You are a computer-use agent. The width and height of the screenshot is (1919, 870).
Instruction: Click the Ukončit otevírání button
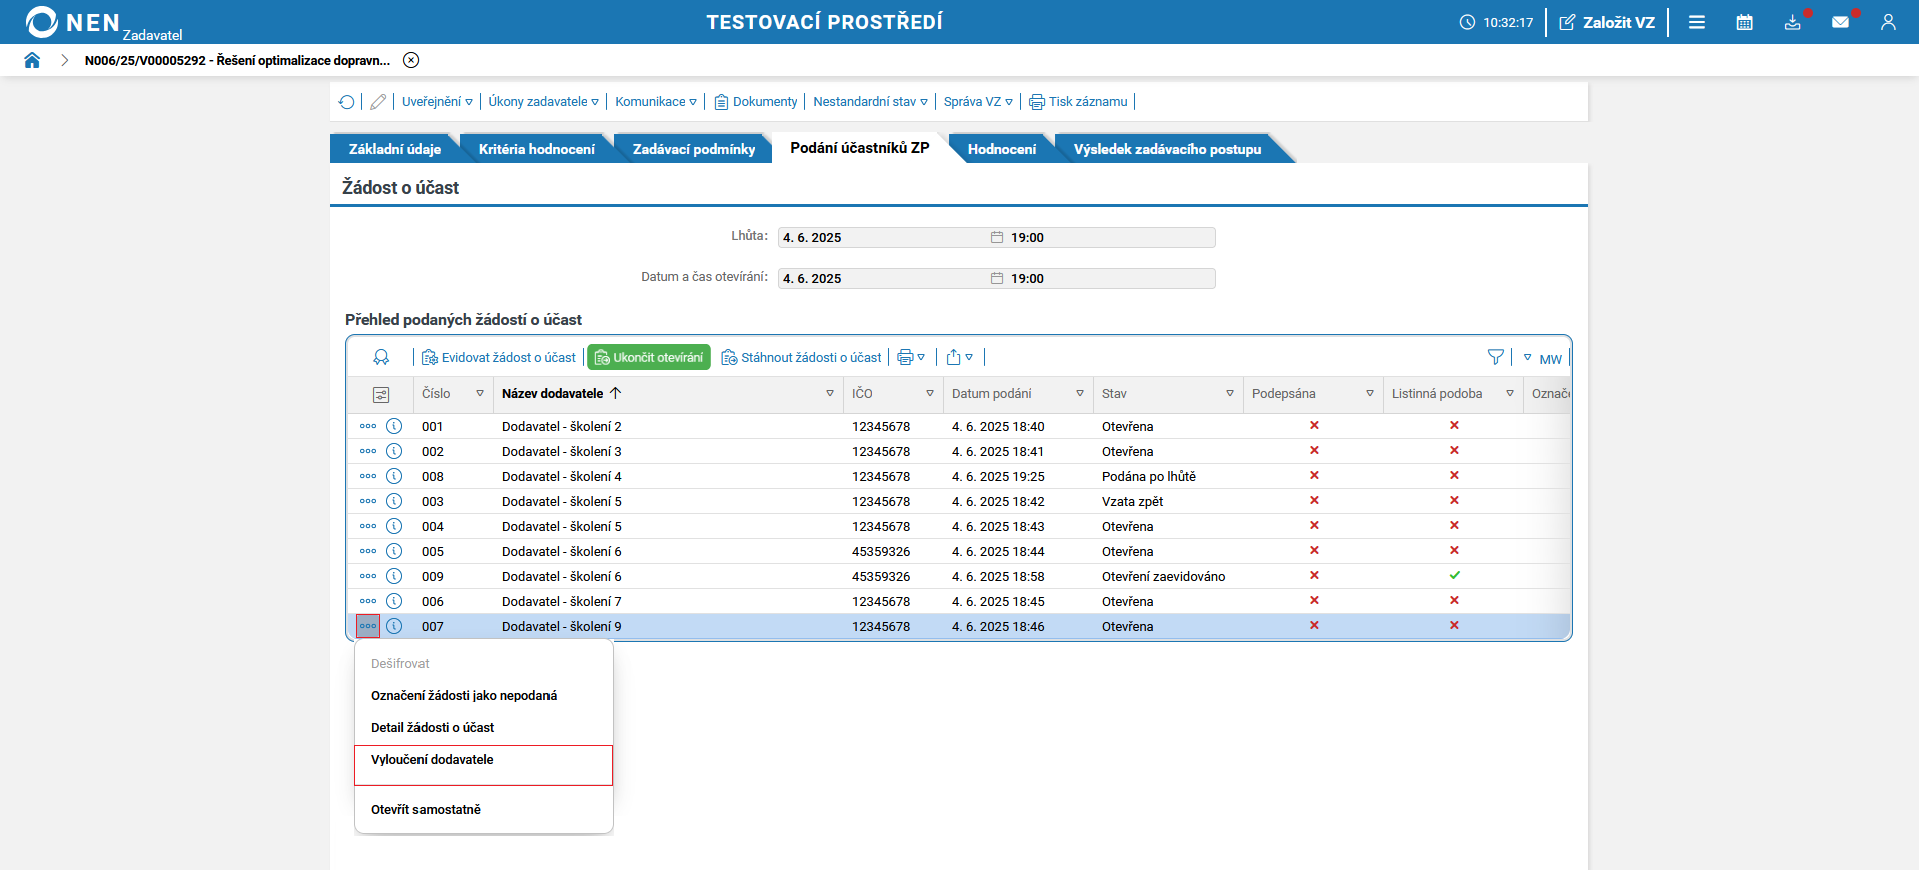(x=649, y=358)
